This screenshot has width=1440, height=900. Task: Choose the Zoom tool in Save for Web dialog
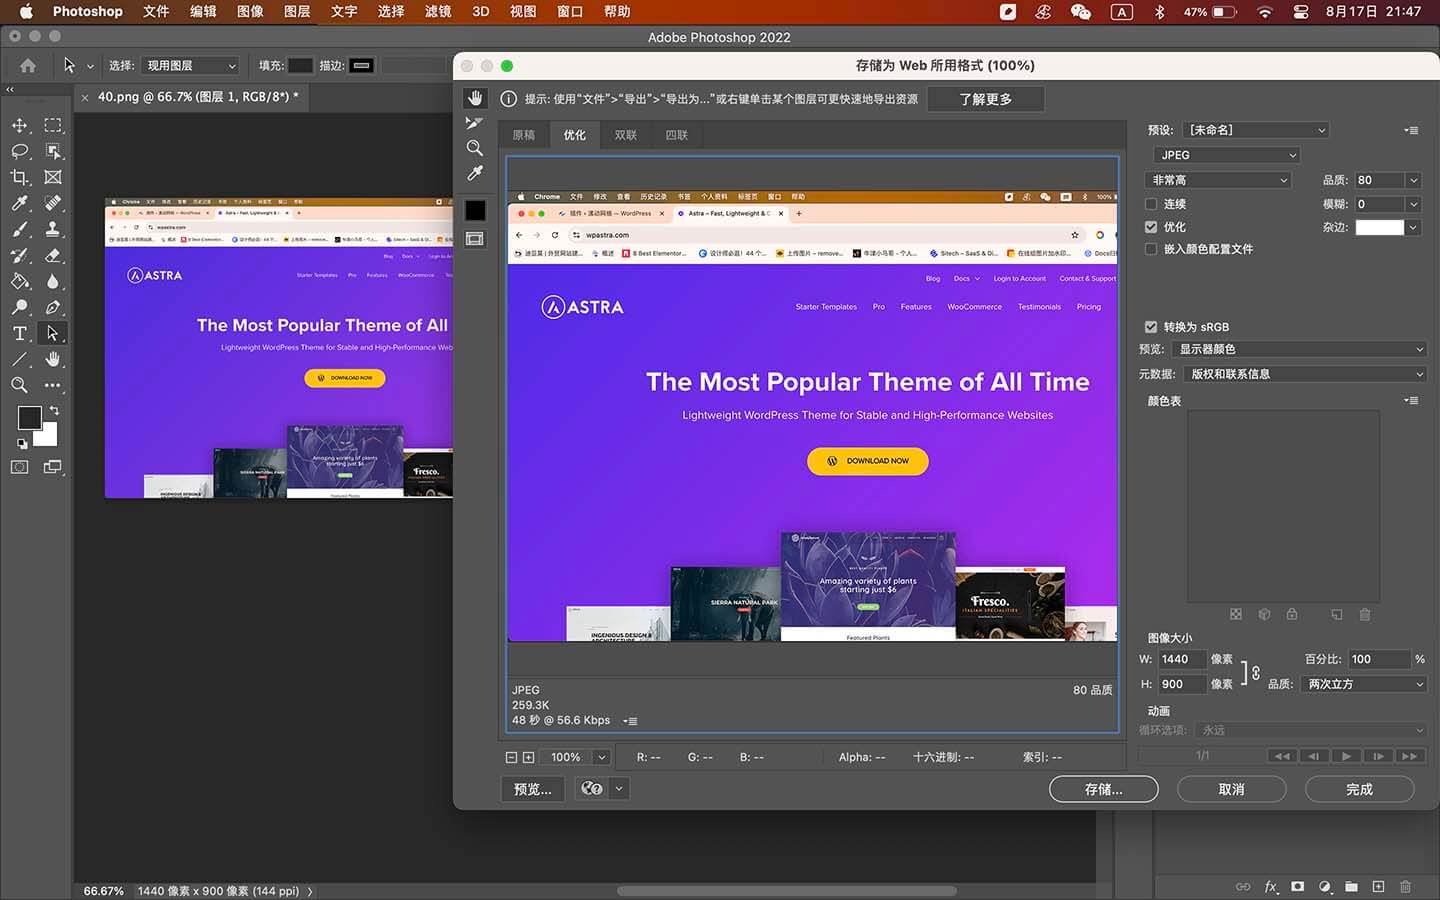tap(475, 148)
